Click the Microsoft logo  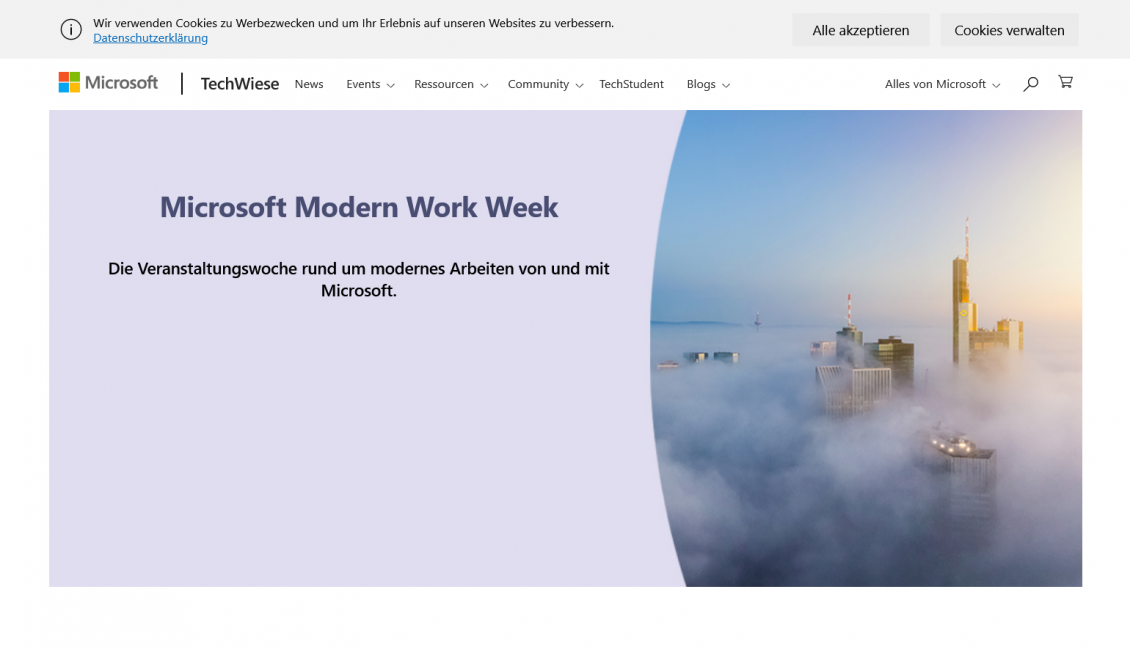click(108, 83)
